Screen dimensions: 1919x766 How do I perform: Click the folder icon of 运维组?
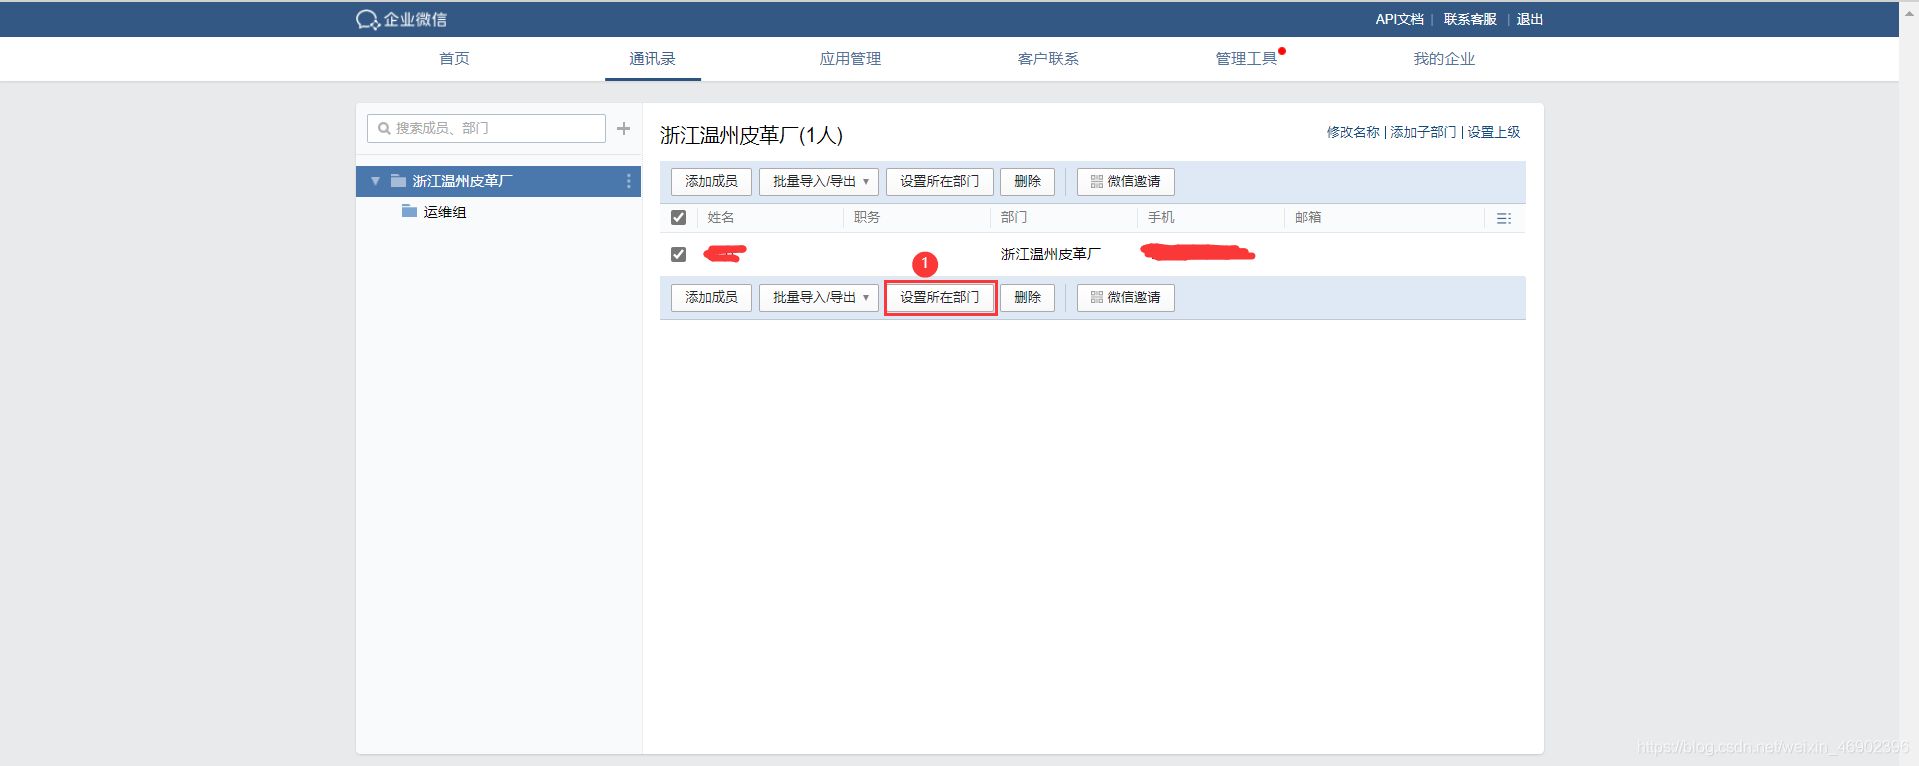(x=409, y=211)
